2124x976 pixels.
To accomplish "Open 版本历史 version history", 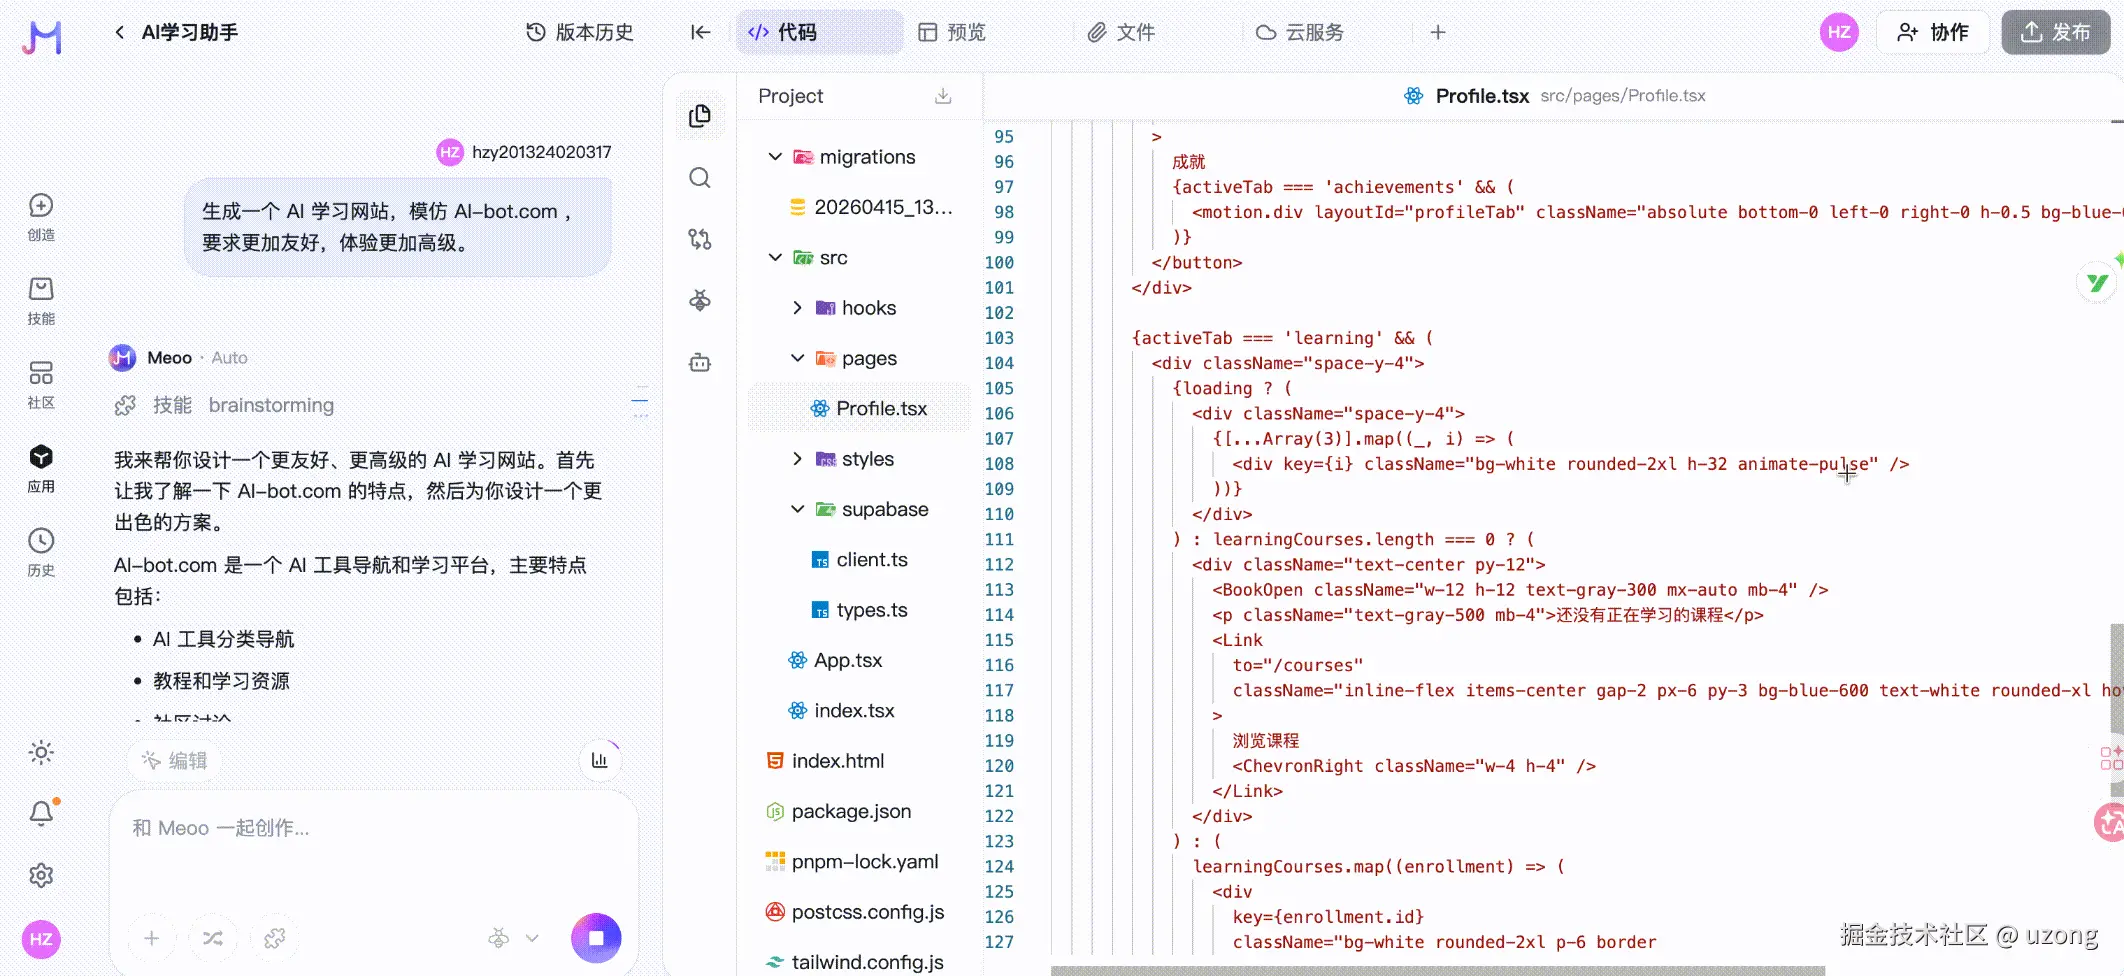I will pos(580,32).
